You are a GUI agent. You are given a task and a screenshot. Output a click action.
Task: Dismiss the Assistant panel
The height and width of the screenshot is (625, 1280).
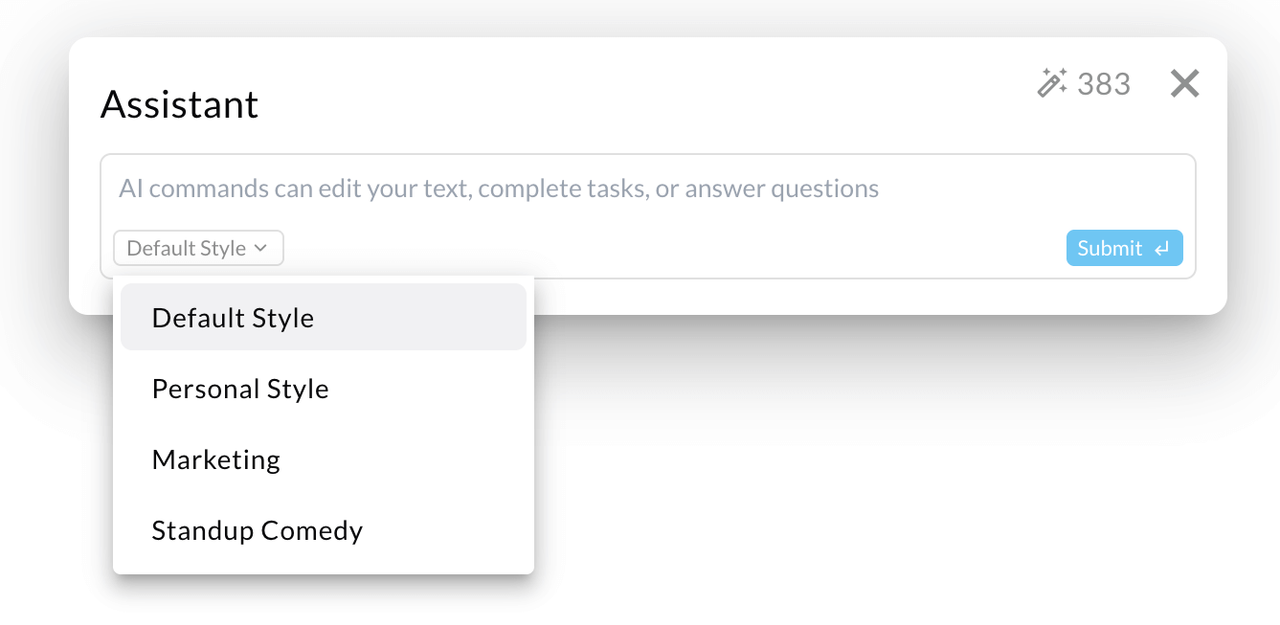[x=1184, y=84]
